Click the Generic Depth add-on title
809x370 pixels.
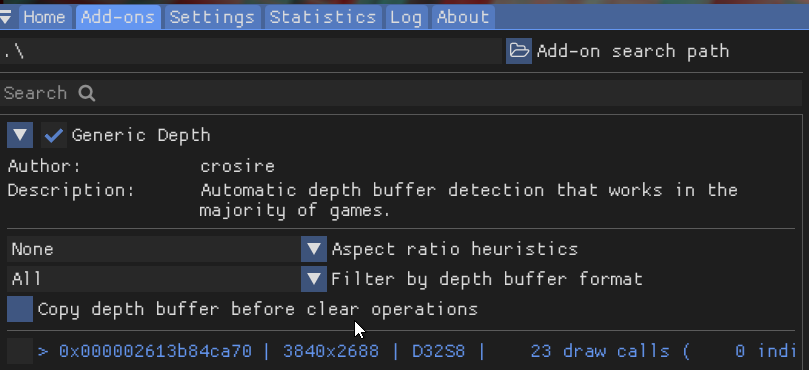click(141, 135)
